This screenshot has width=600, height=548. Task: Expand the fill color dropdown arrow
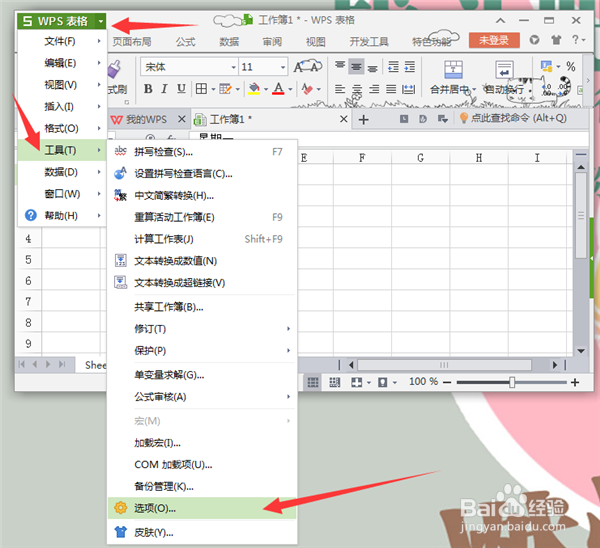pyautogui.click(x=266, y=89)
